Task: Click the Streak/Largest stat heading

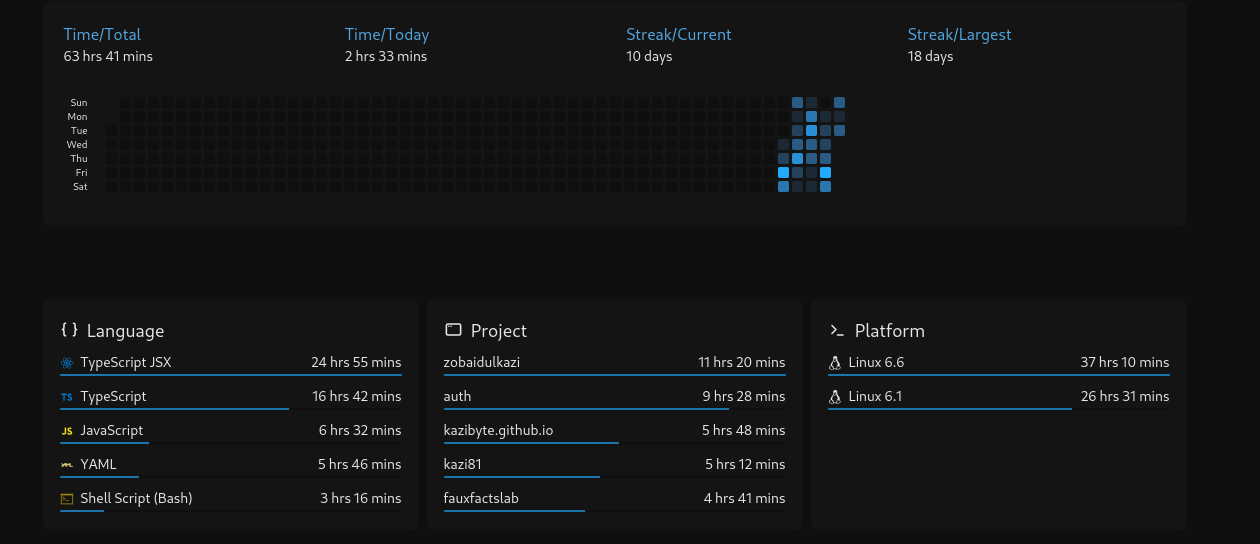Action: tap(959, 35)
